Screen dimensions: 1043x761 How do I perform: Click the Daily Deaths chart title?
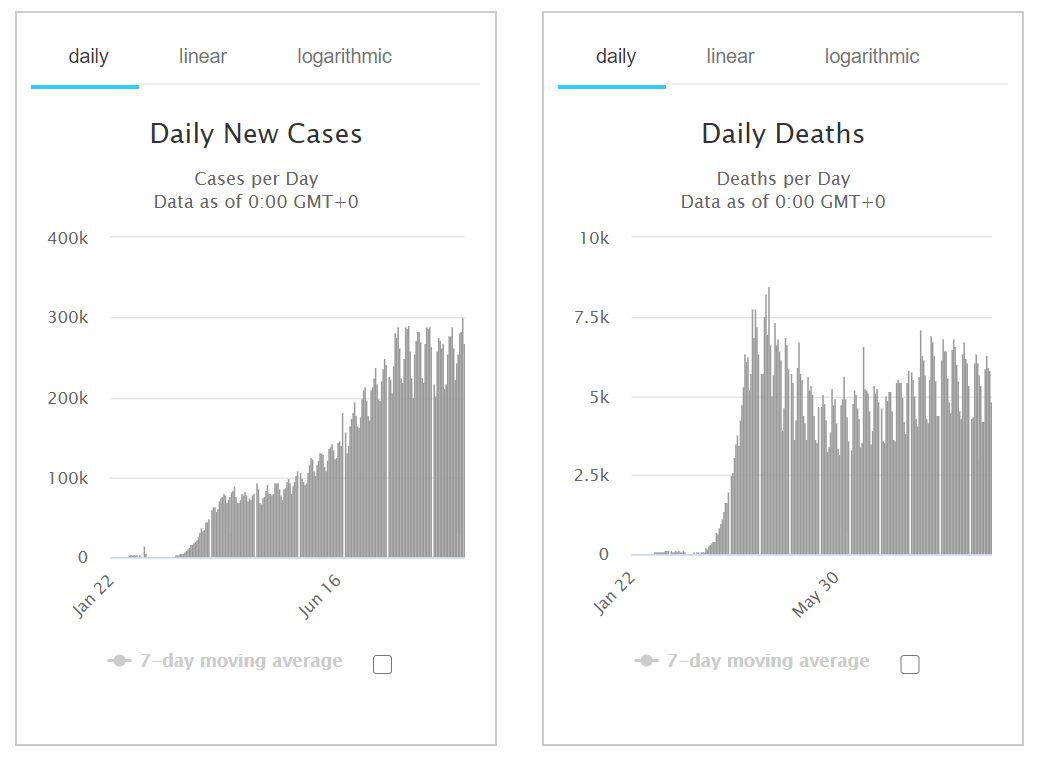point(783,134)
